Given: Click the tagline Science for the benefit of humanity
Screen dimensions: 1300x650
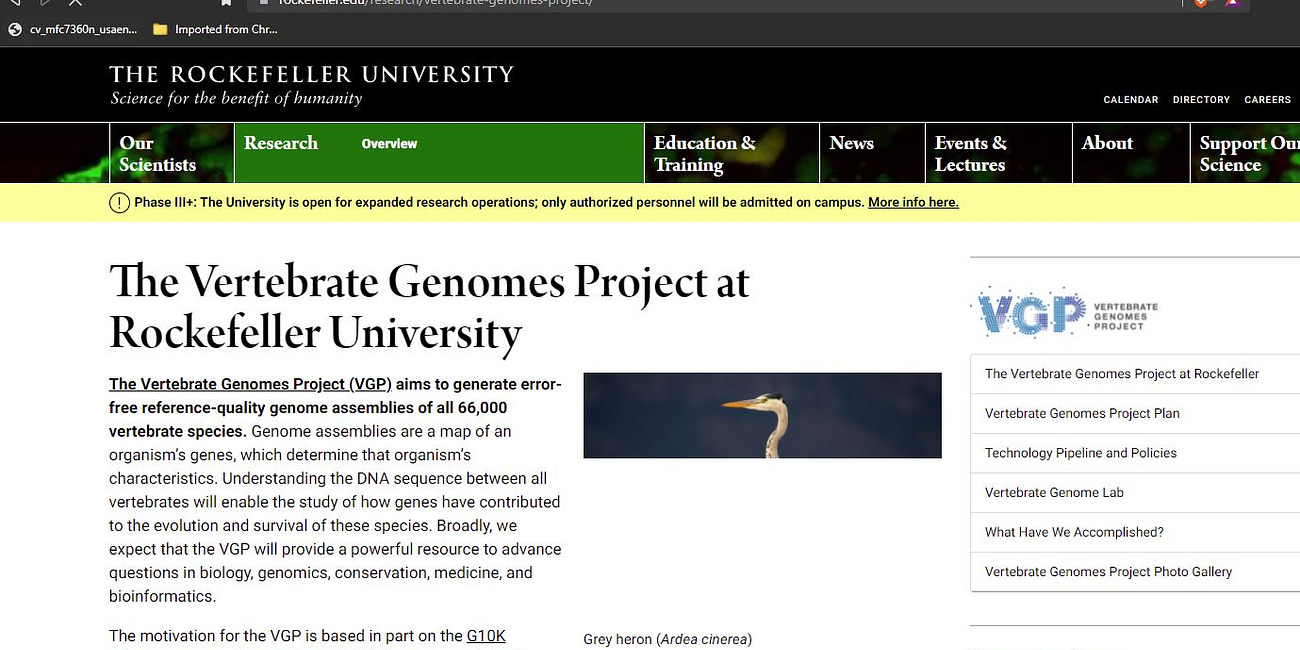Looking at the screenshot, I should 236,98.
